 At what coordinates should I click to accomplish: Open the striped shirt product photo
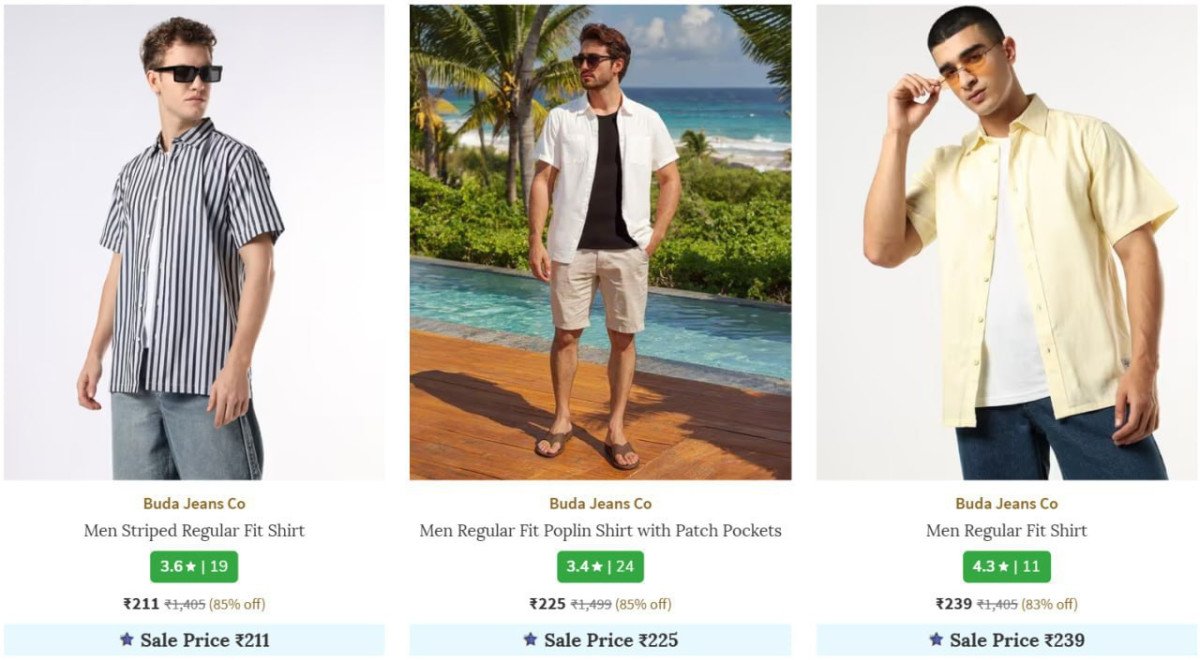194,242
